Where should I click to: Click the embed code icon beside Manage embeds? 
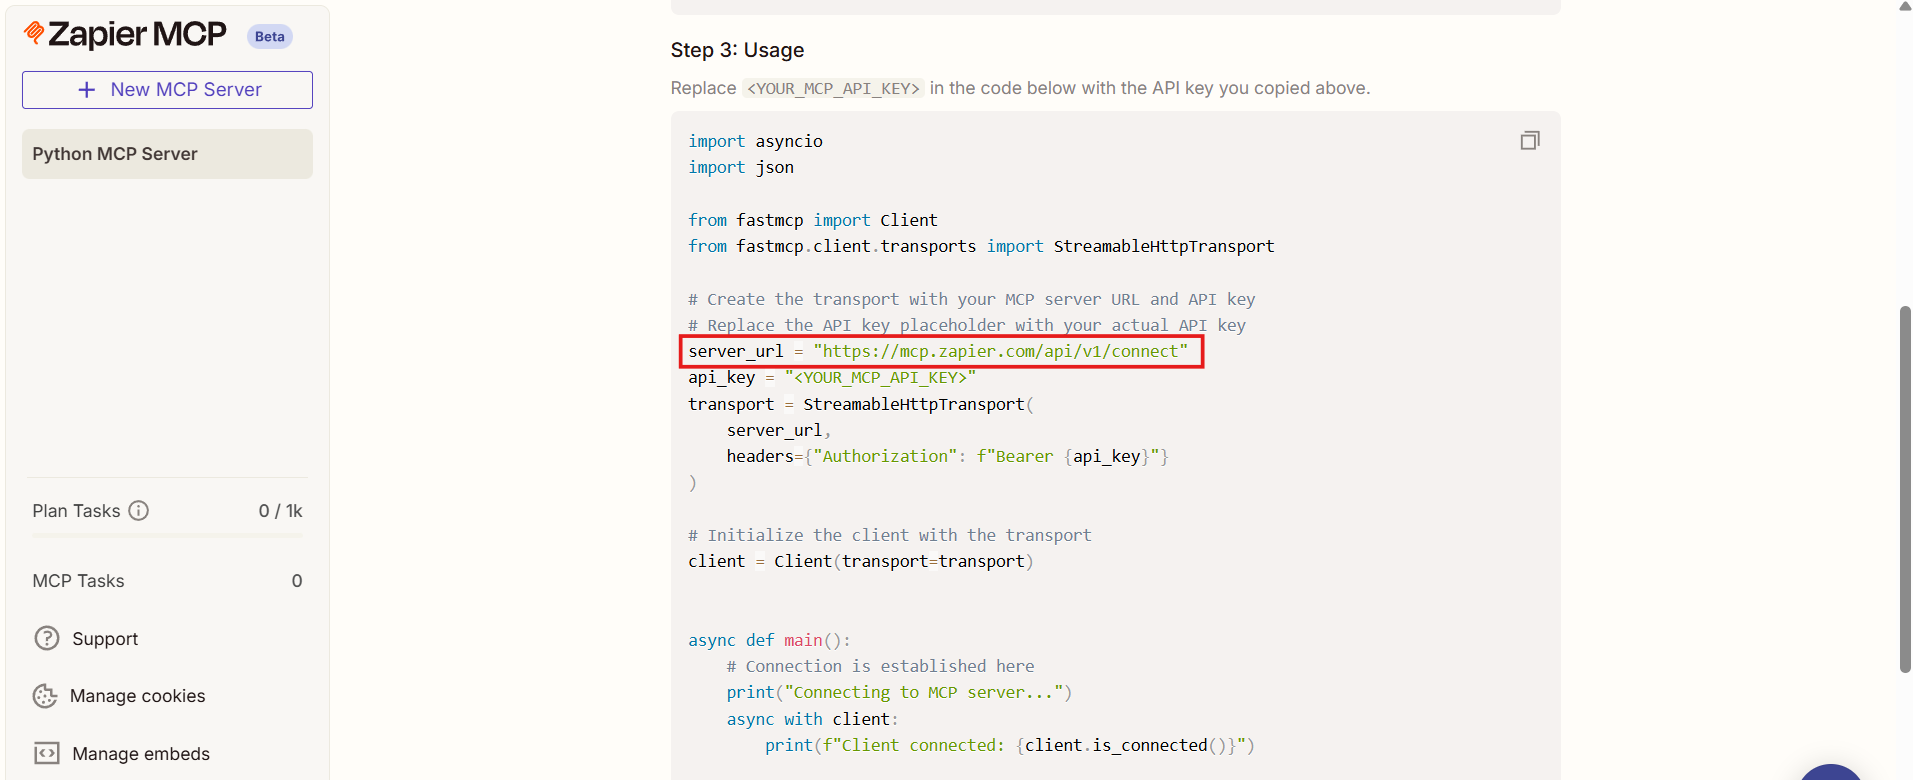47,754
